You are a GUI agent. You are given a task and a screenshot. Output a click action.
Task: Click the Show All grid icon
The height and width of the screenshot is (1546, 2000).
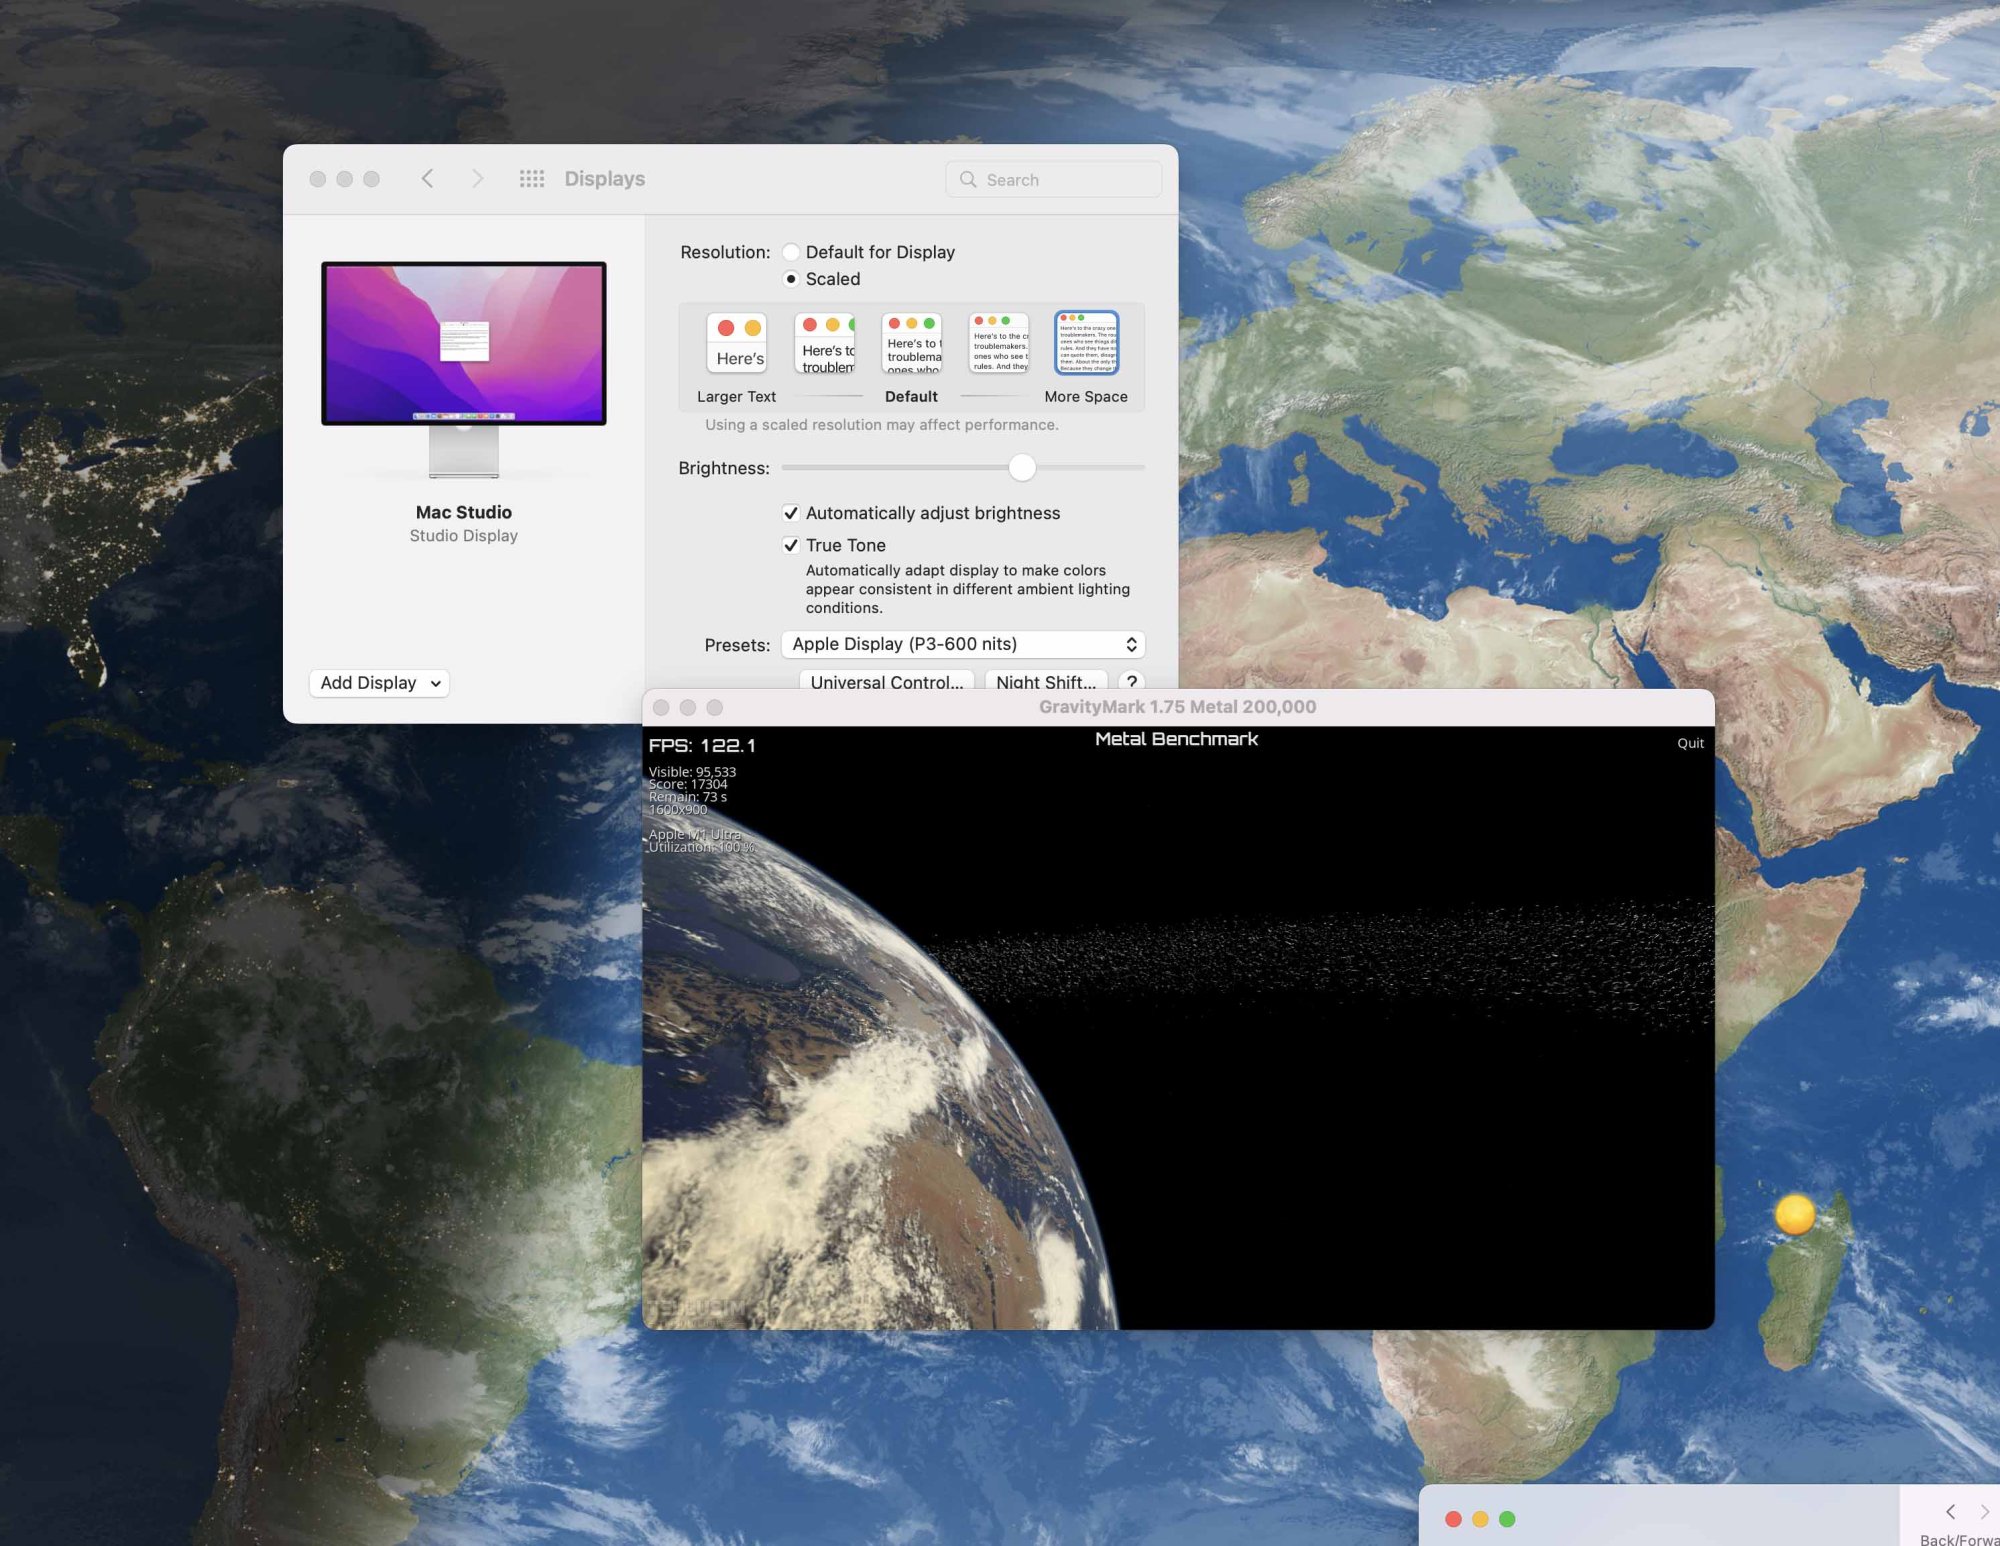pos(531,179)
